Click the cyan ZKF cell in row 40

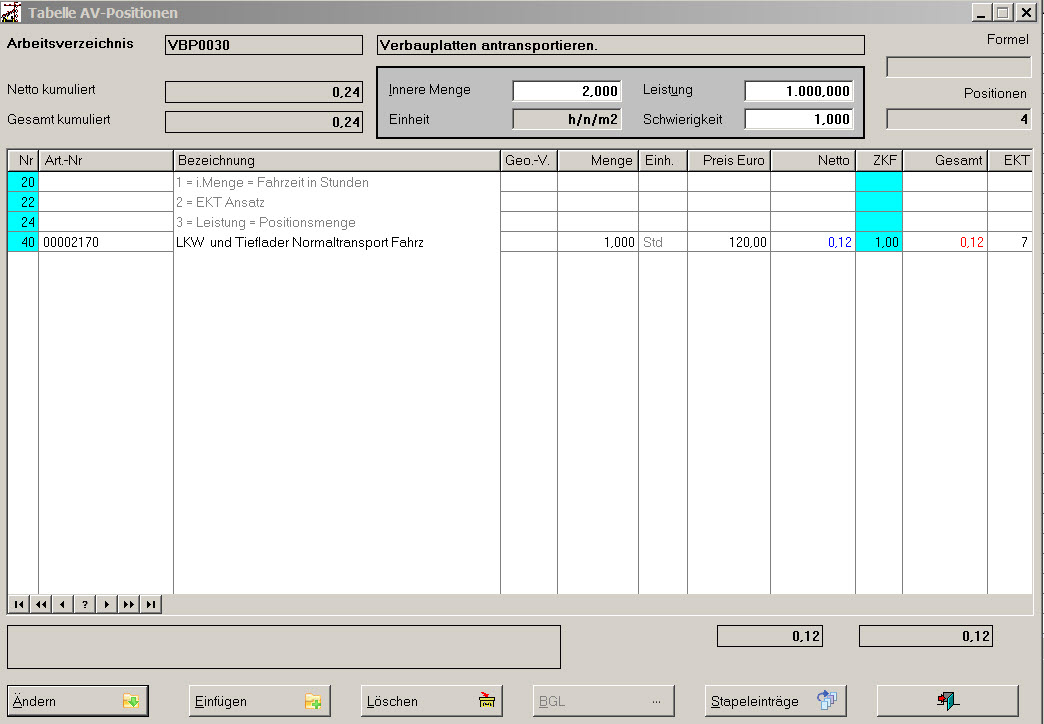(879, 242)
